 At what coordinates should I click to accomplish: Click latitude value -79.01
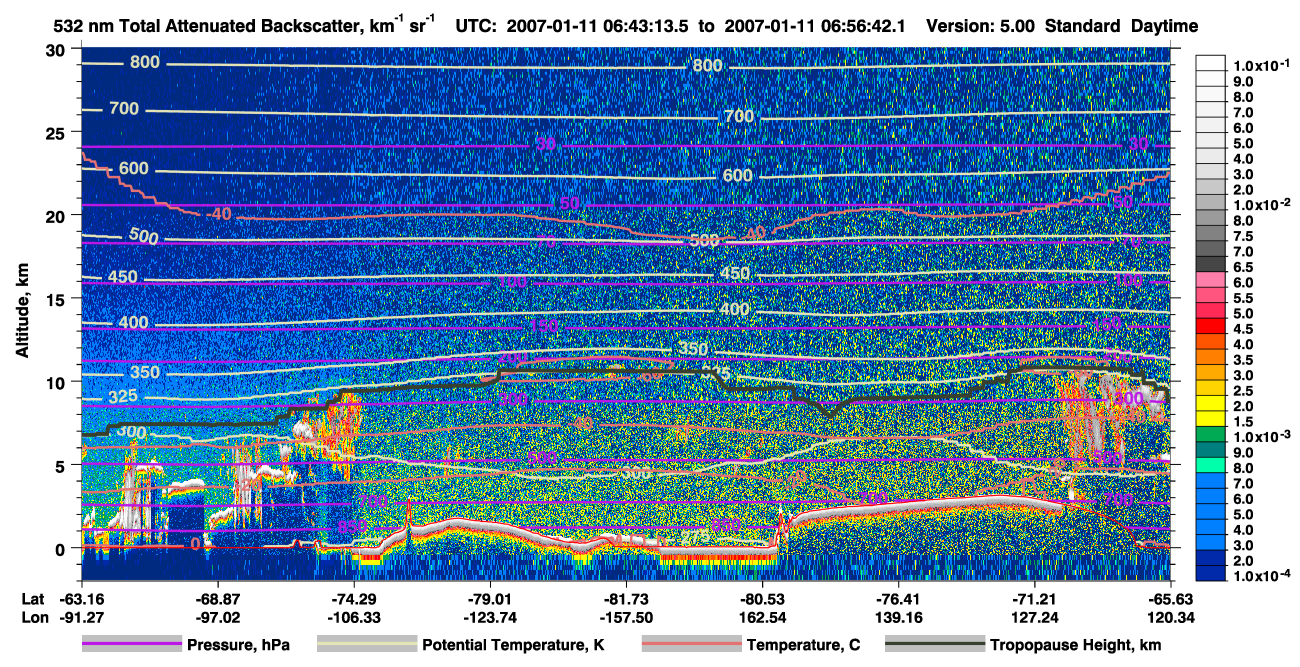tap(489, 600)
